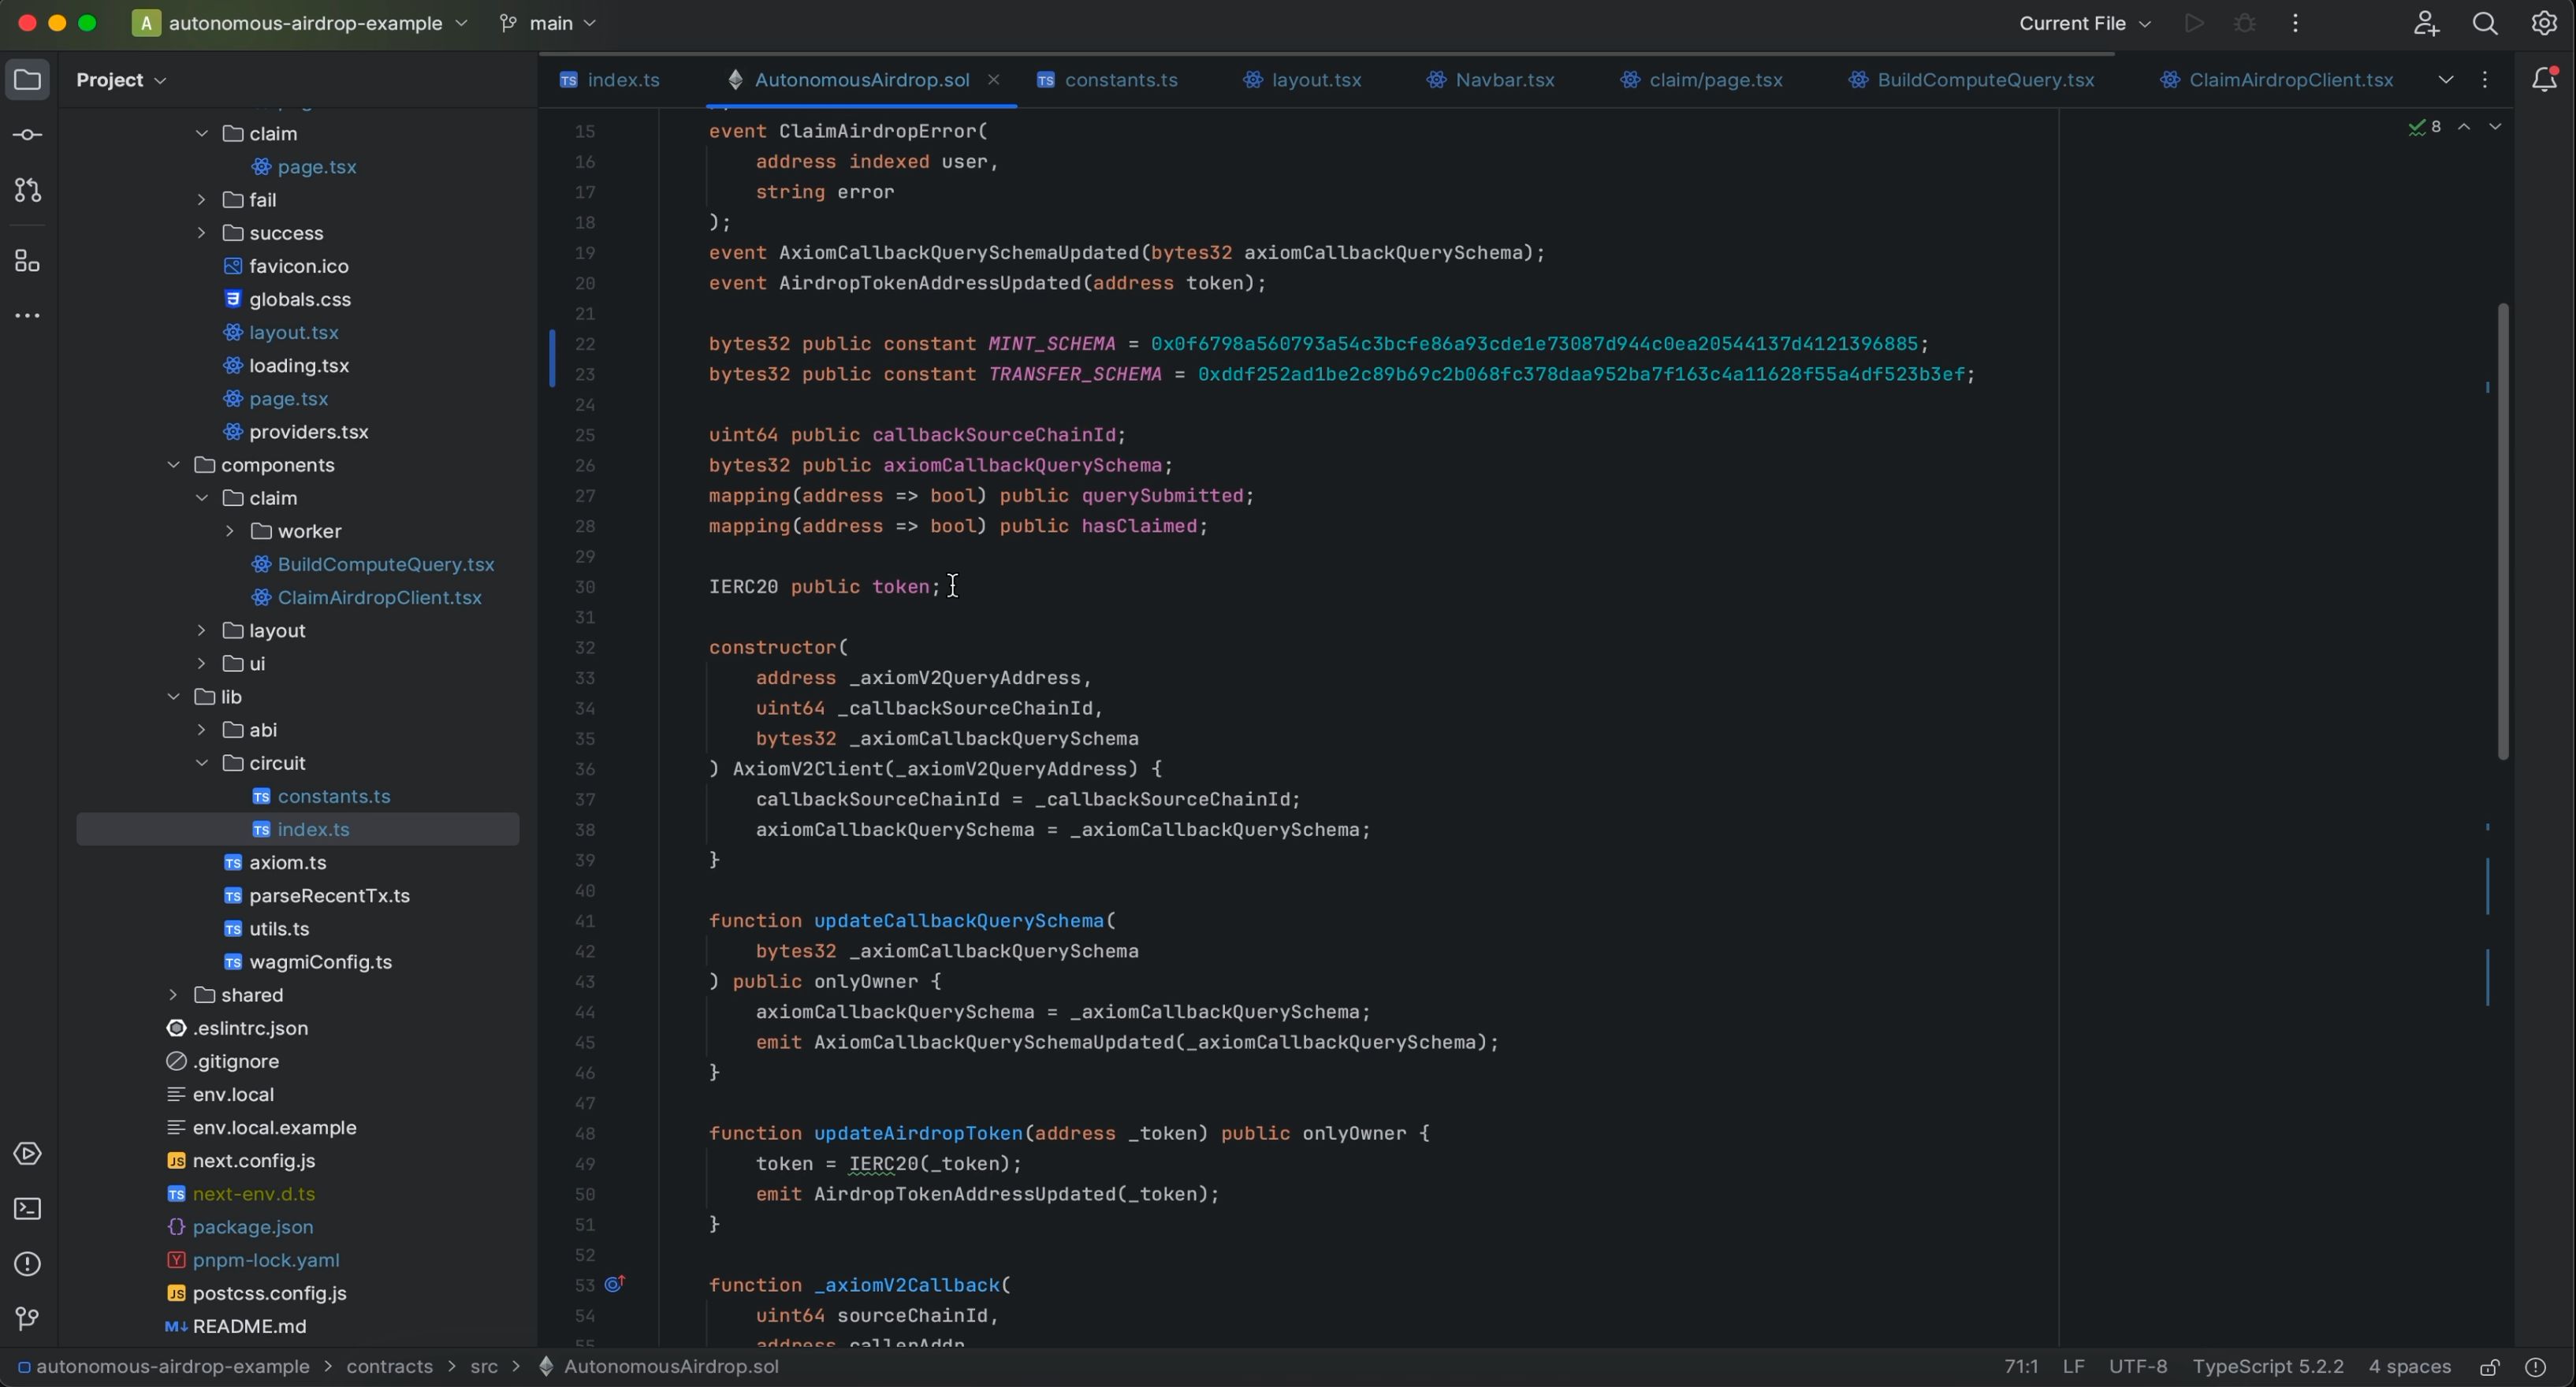Expand the fail folder
2576x1387 pixels.
201,200
